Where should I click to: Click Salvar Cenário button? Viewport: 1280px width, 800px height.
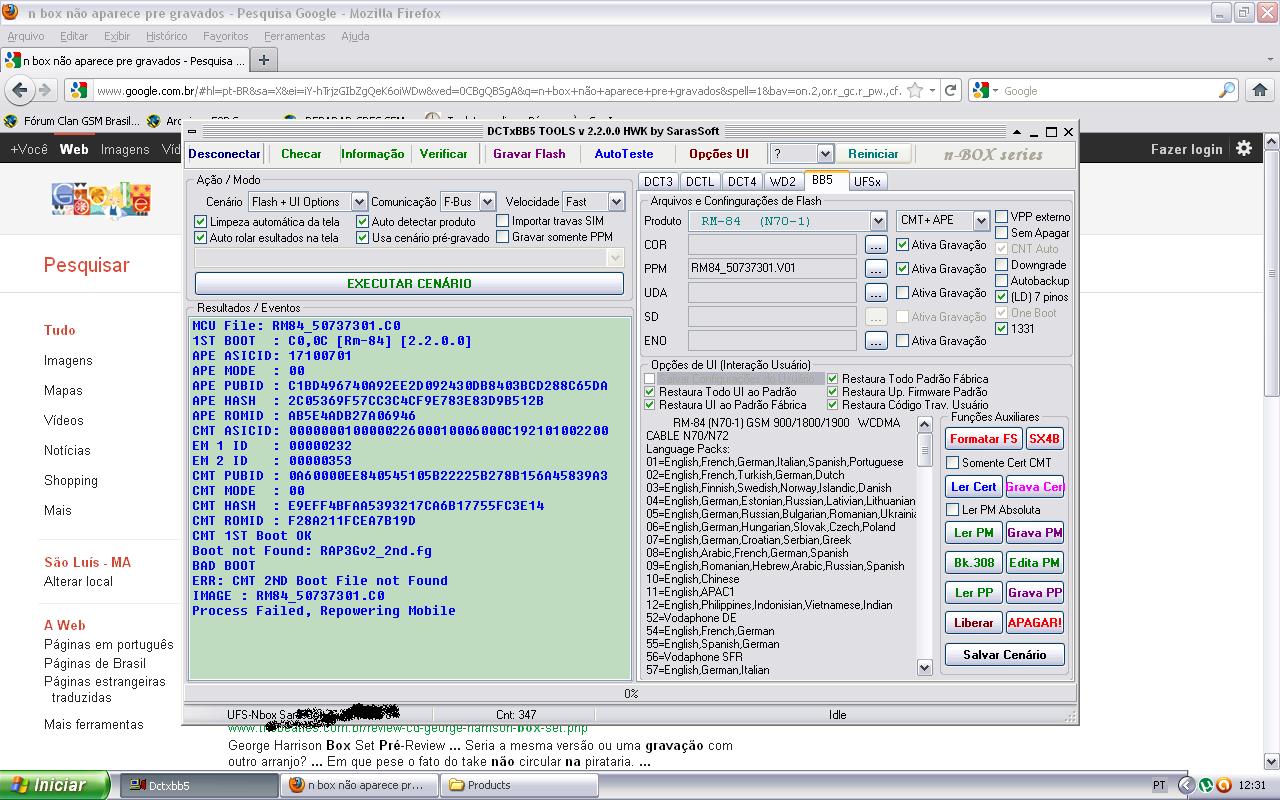click(1004, 655)
